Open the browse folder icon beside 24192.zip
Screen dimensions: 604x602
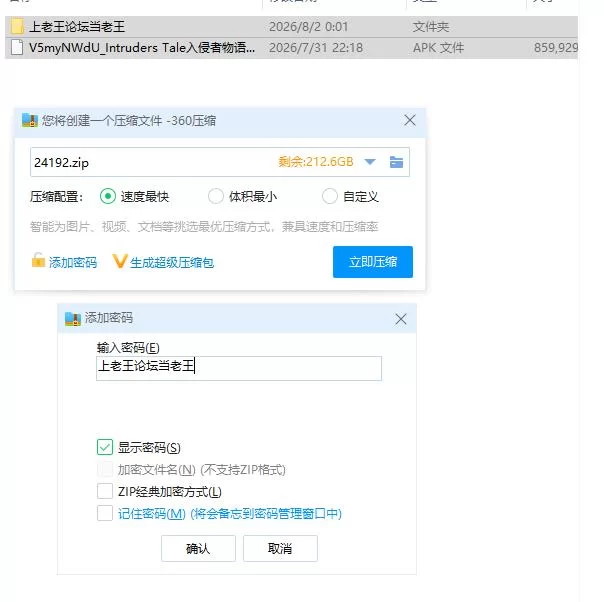(x=396, y=162)
